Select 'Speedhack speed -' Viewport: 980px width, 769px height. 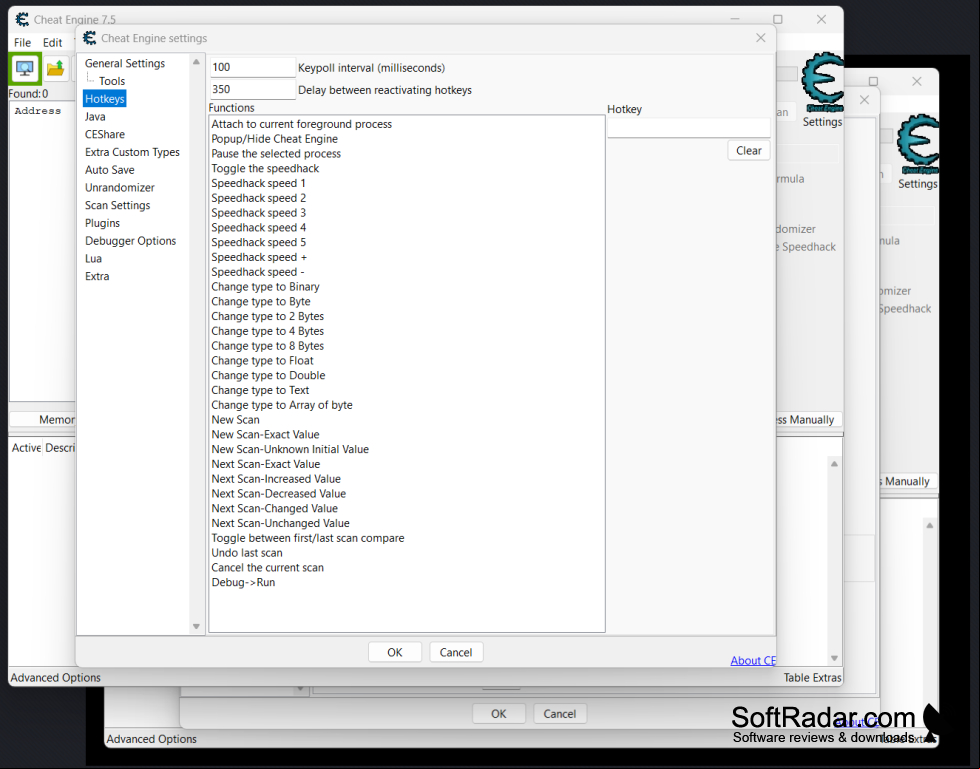point(258,272)
